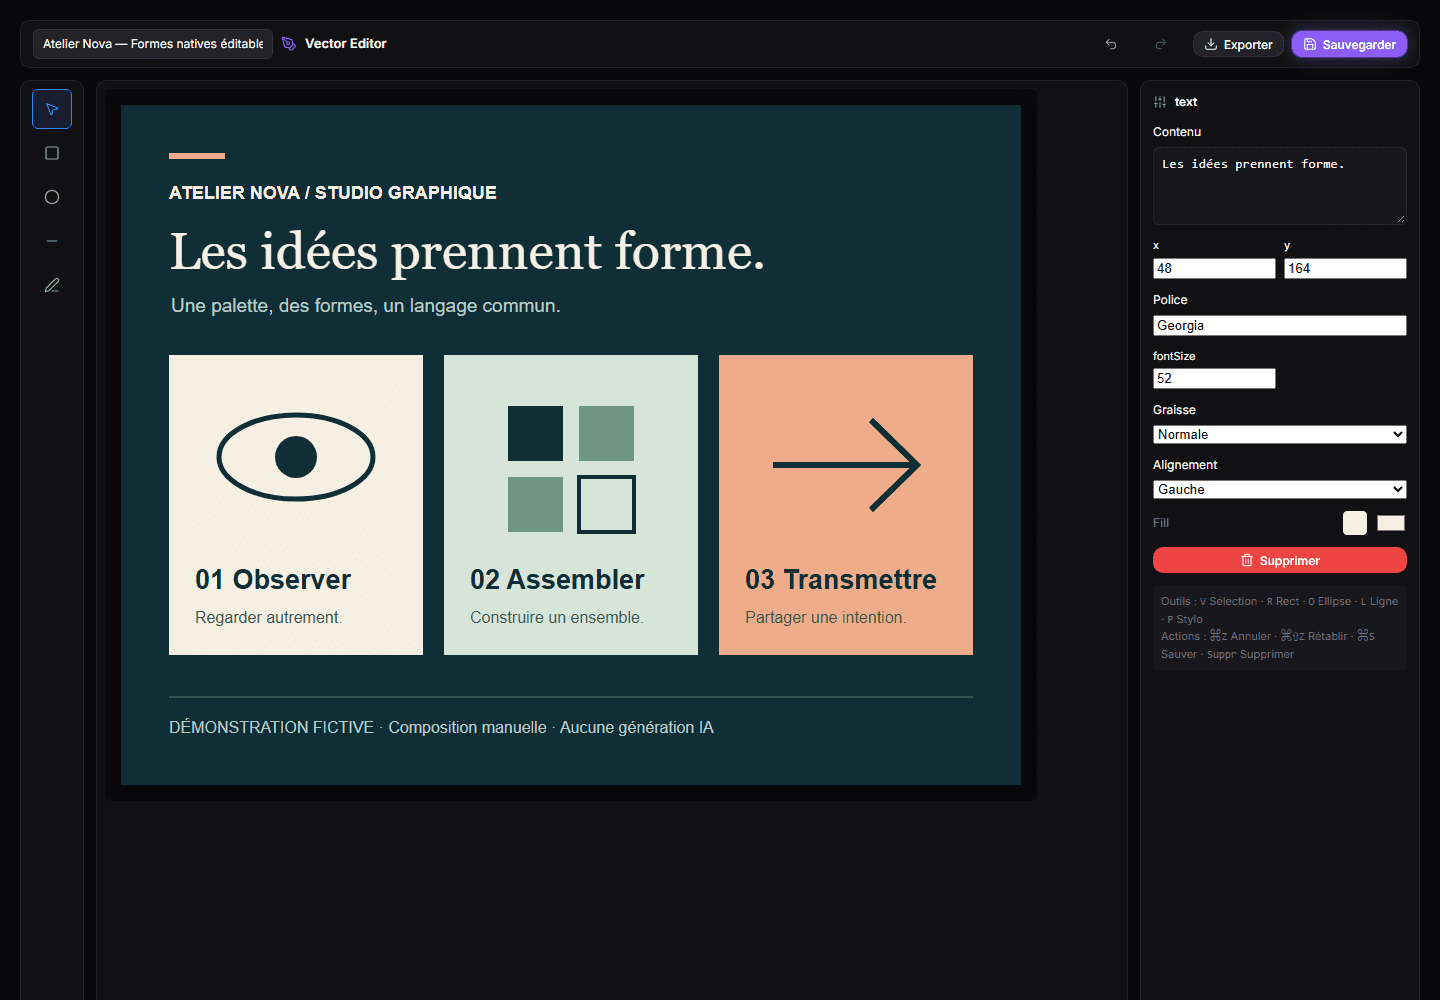Screen dimensions: 1440x1000
Task: Select 'Construire un ensemble.' text
Action: coord(557,618)
